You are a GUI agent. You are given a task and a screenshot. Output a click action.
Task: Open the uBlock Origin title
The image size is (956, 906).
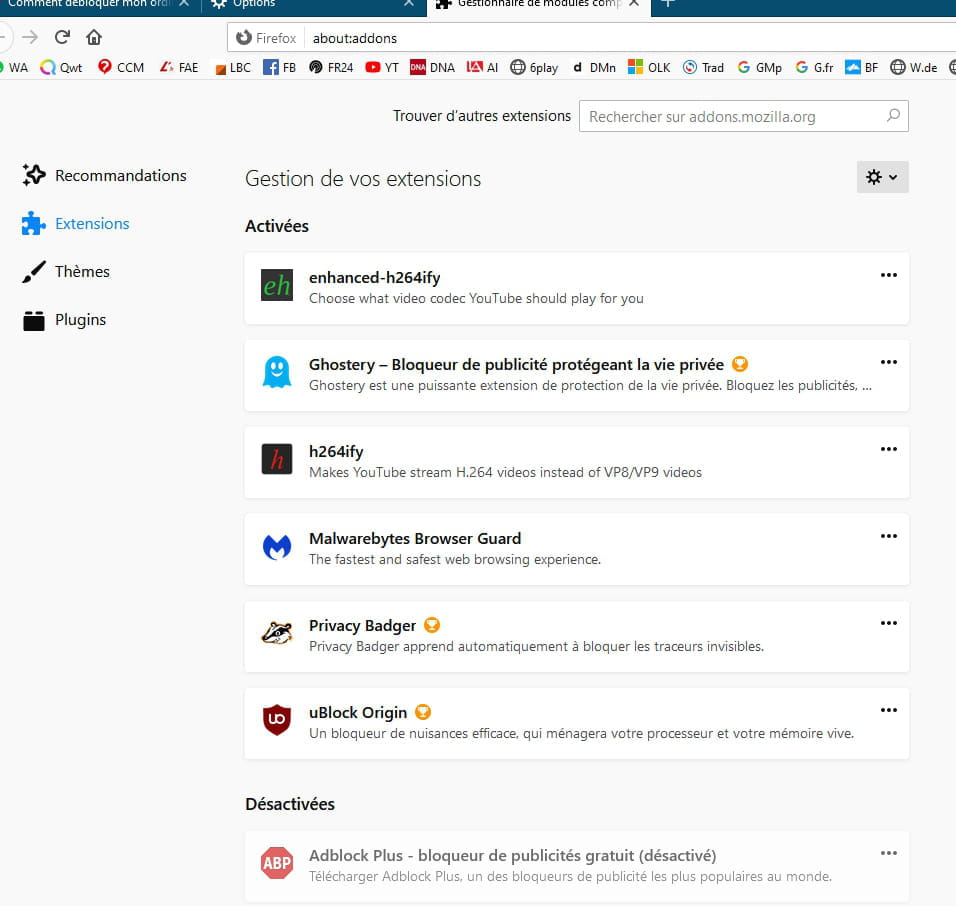tap(358, 712)
